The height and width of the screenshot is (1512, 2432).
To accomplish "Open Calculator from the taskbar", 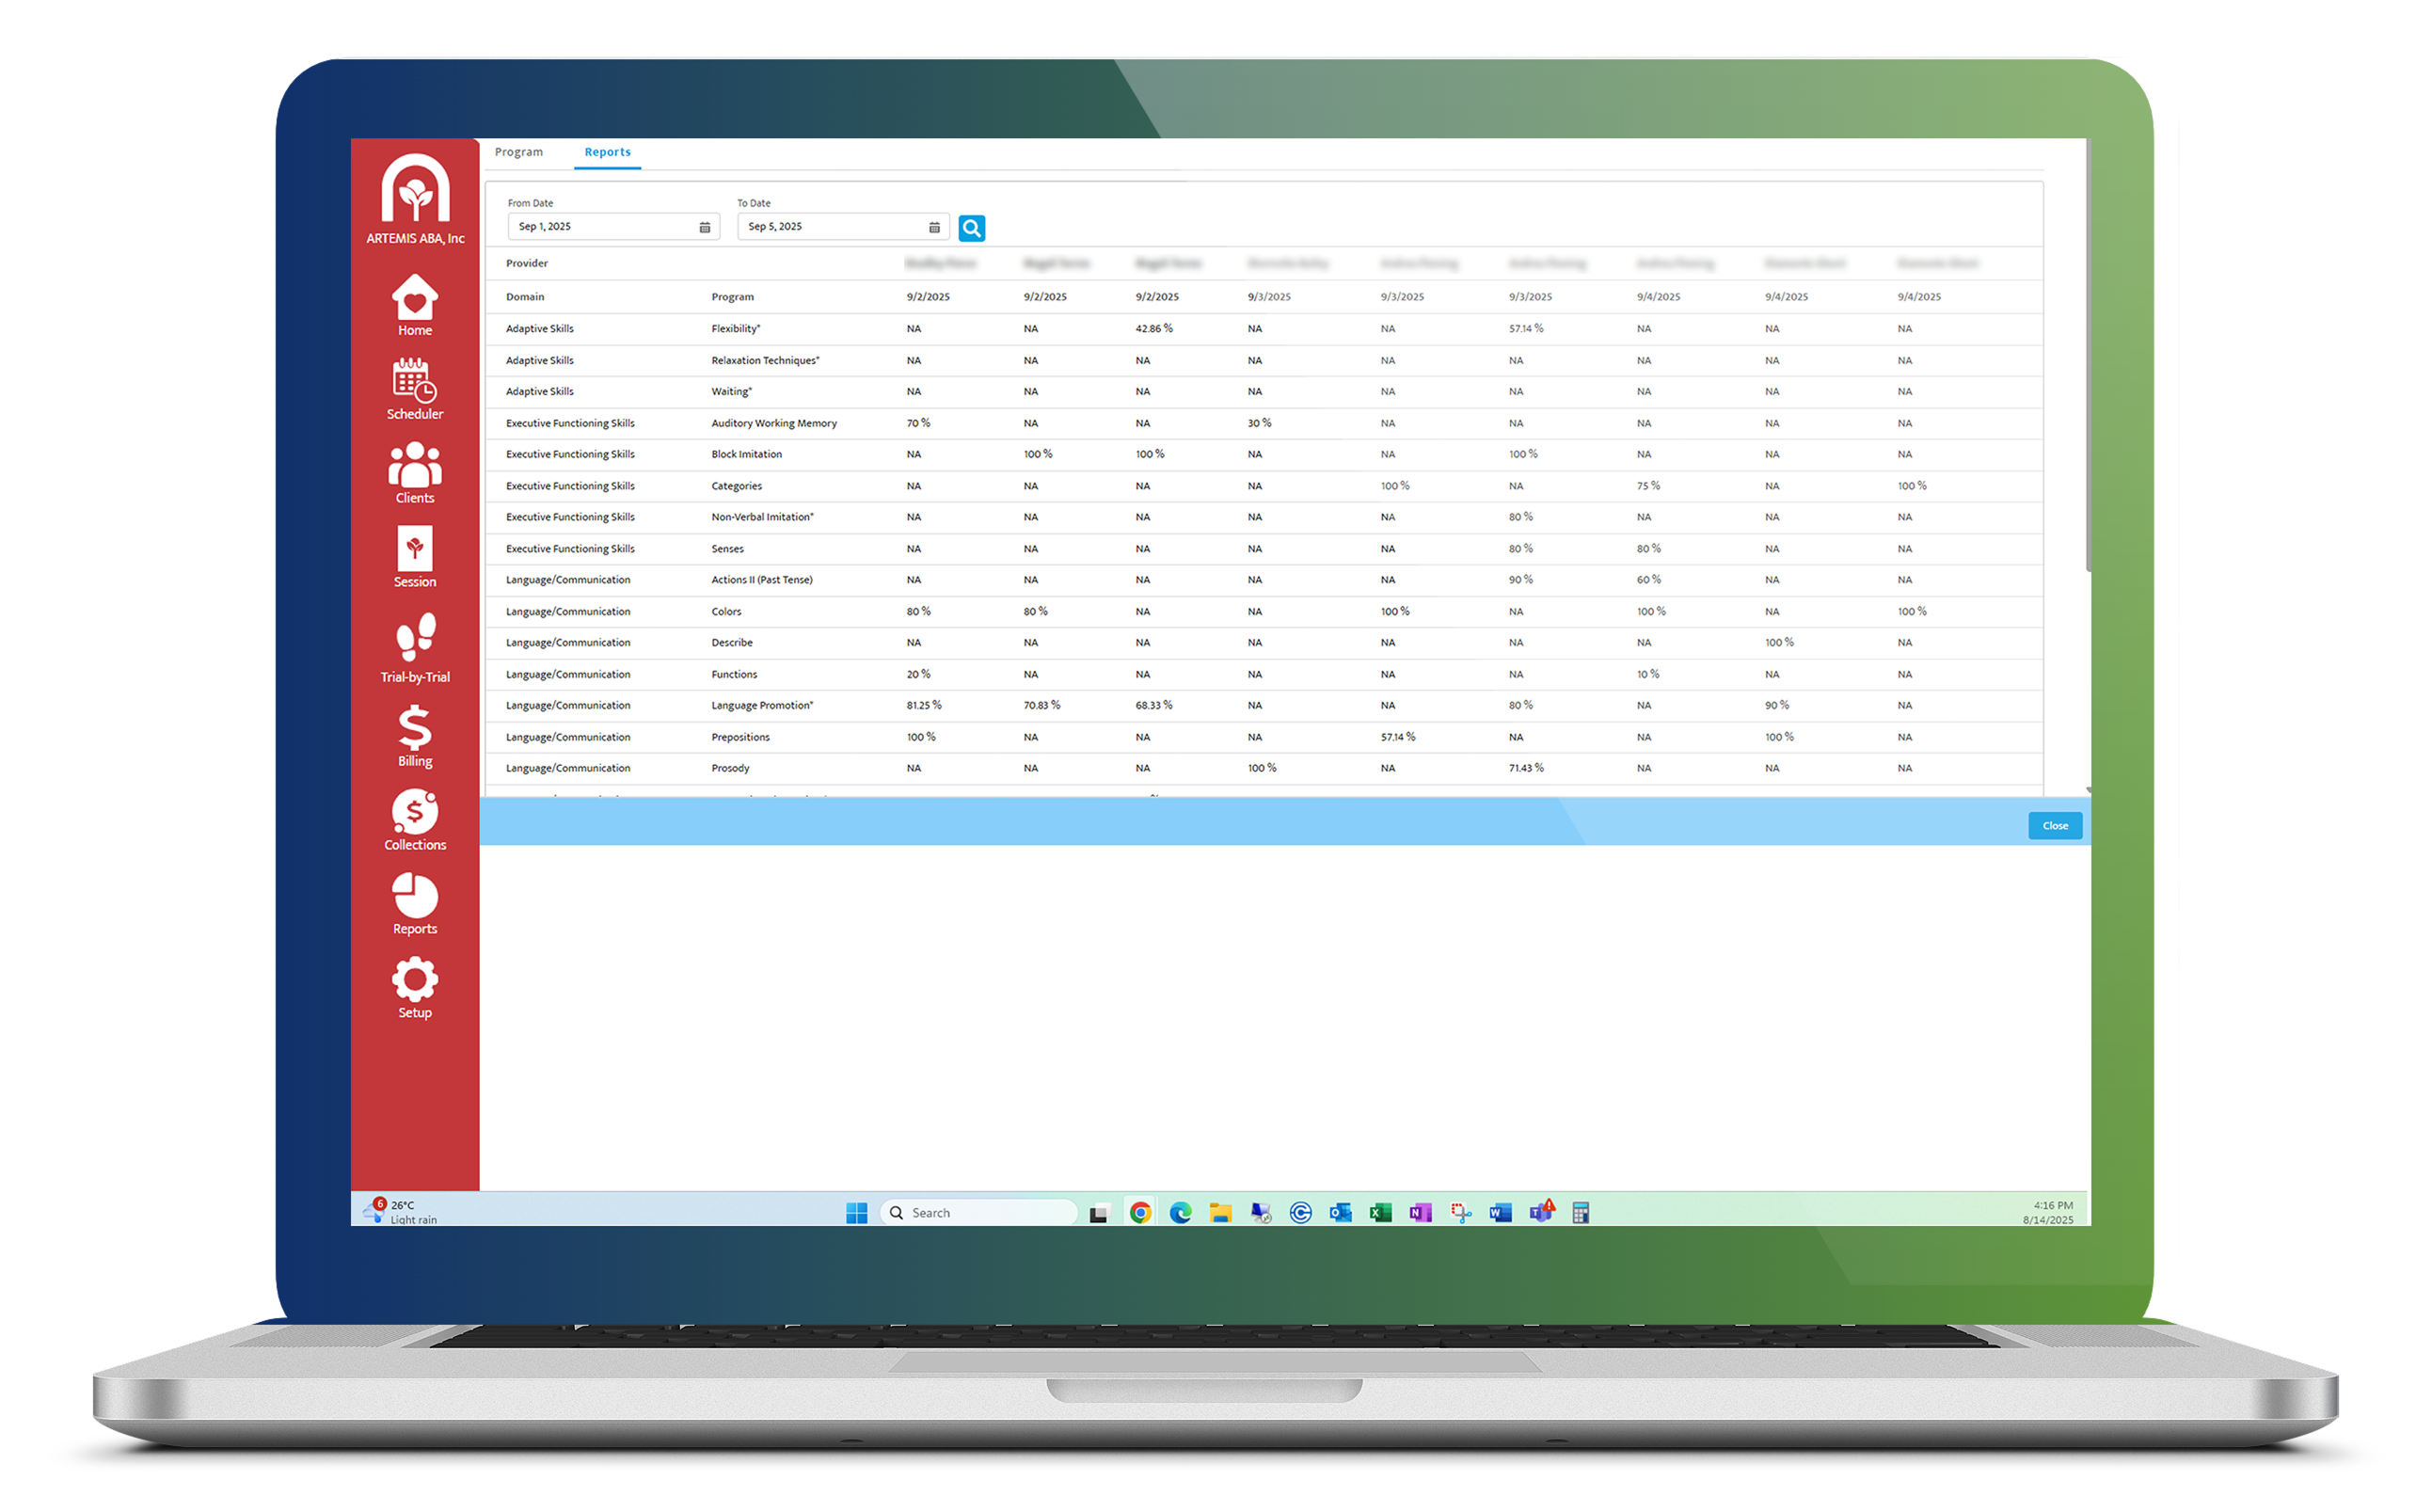I will tap(1581, 1214).
